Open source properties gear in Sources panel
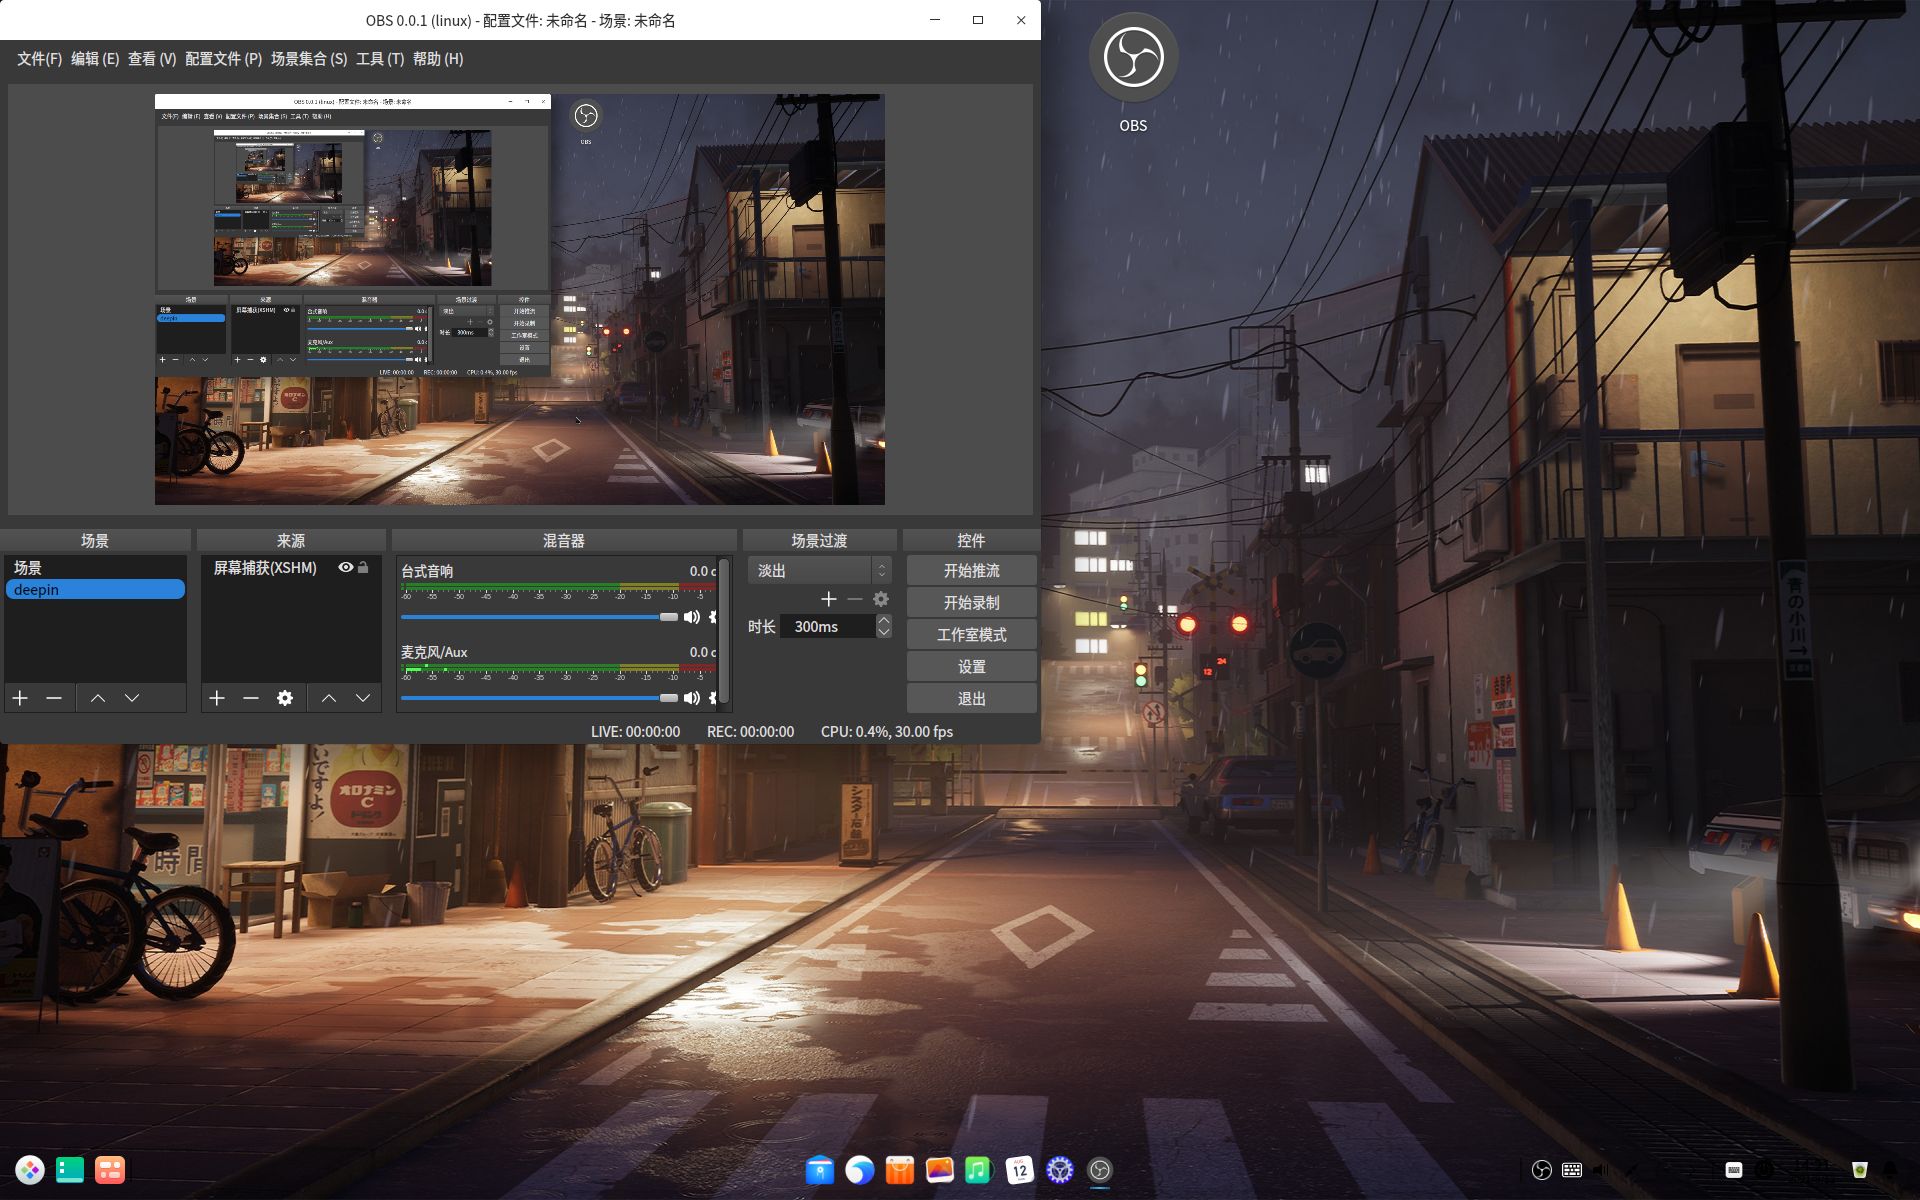This screenshot has height=1200, width=1920. coord(285,698)
